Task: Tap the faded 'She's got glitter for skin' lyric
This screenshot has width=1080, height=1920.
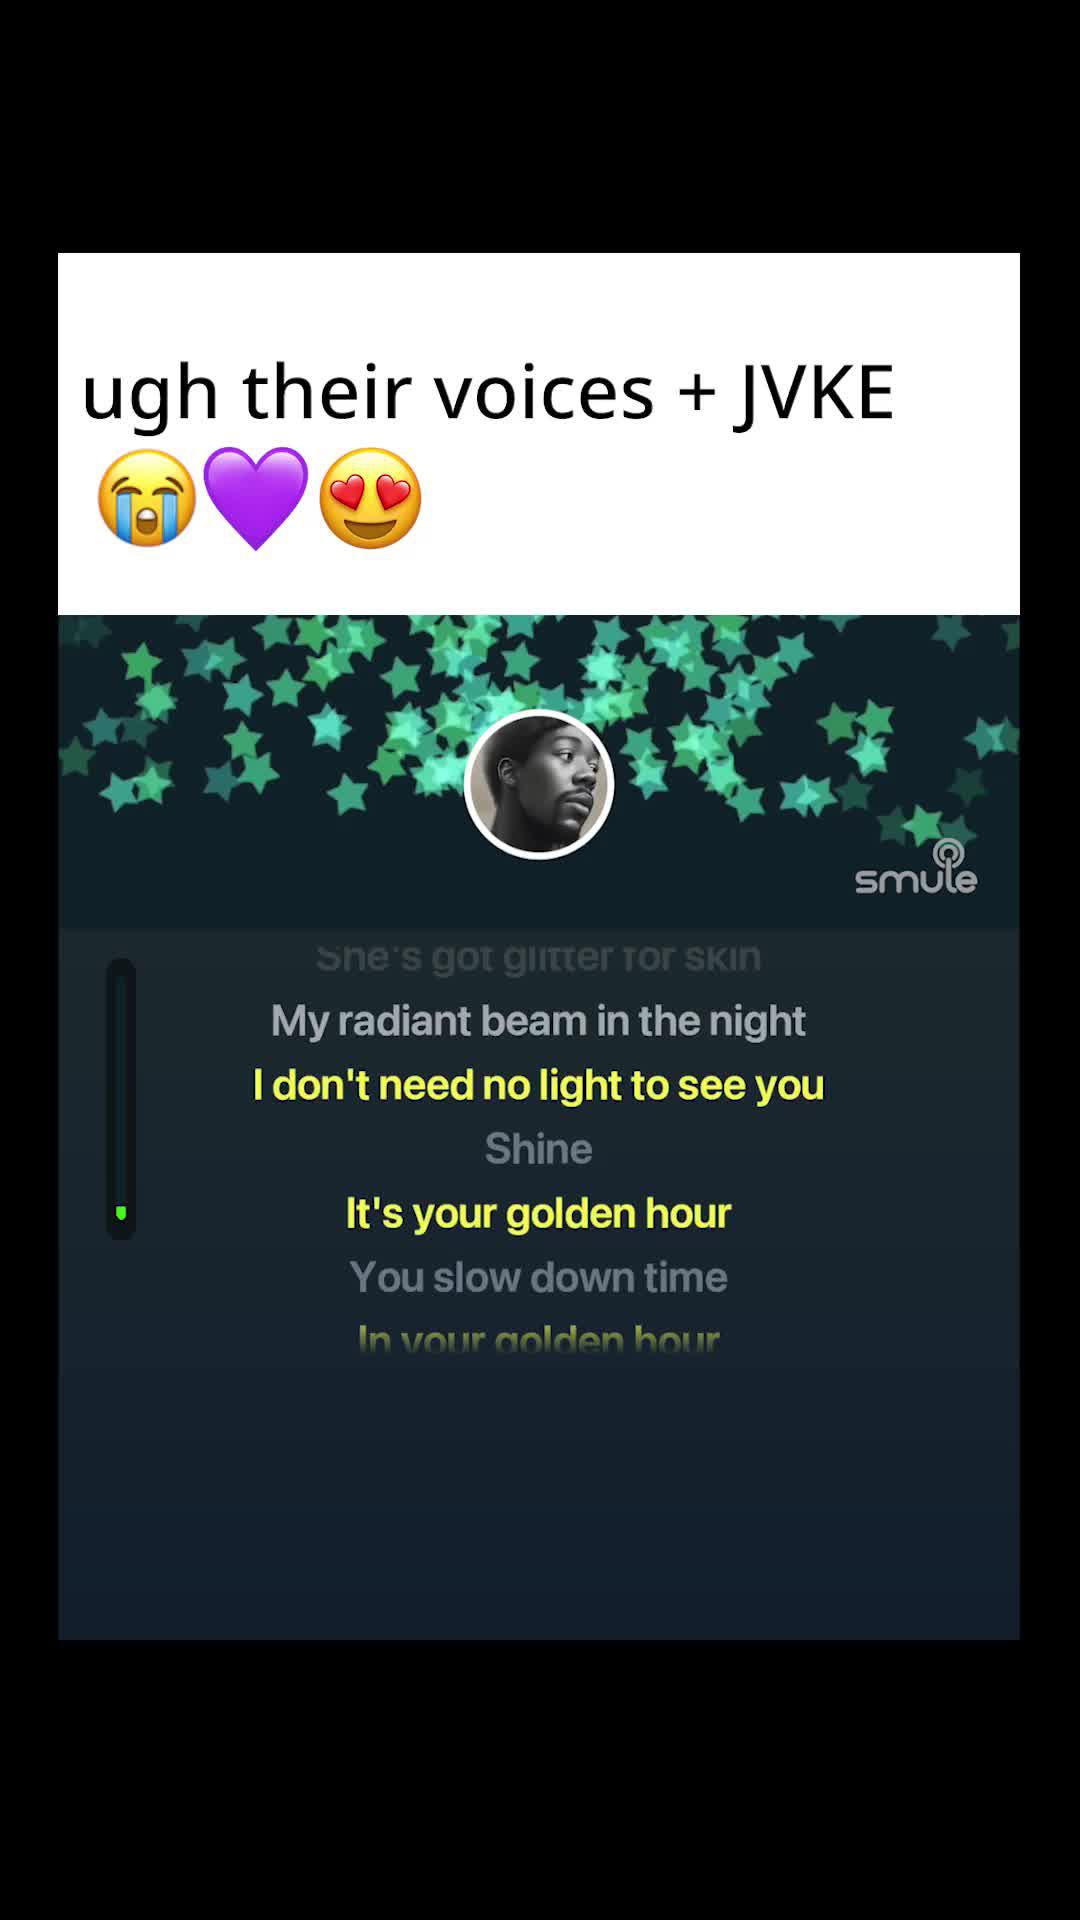Action: (538, 958)
